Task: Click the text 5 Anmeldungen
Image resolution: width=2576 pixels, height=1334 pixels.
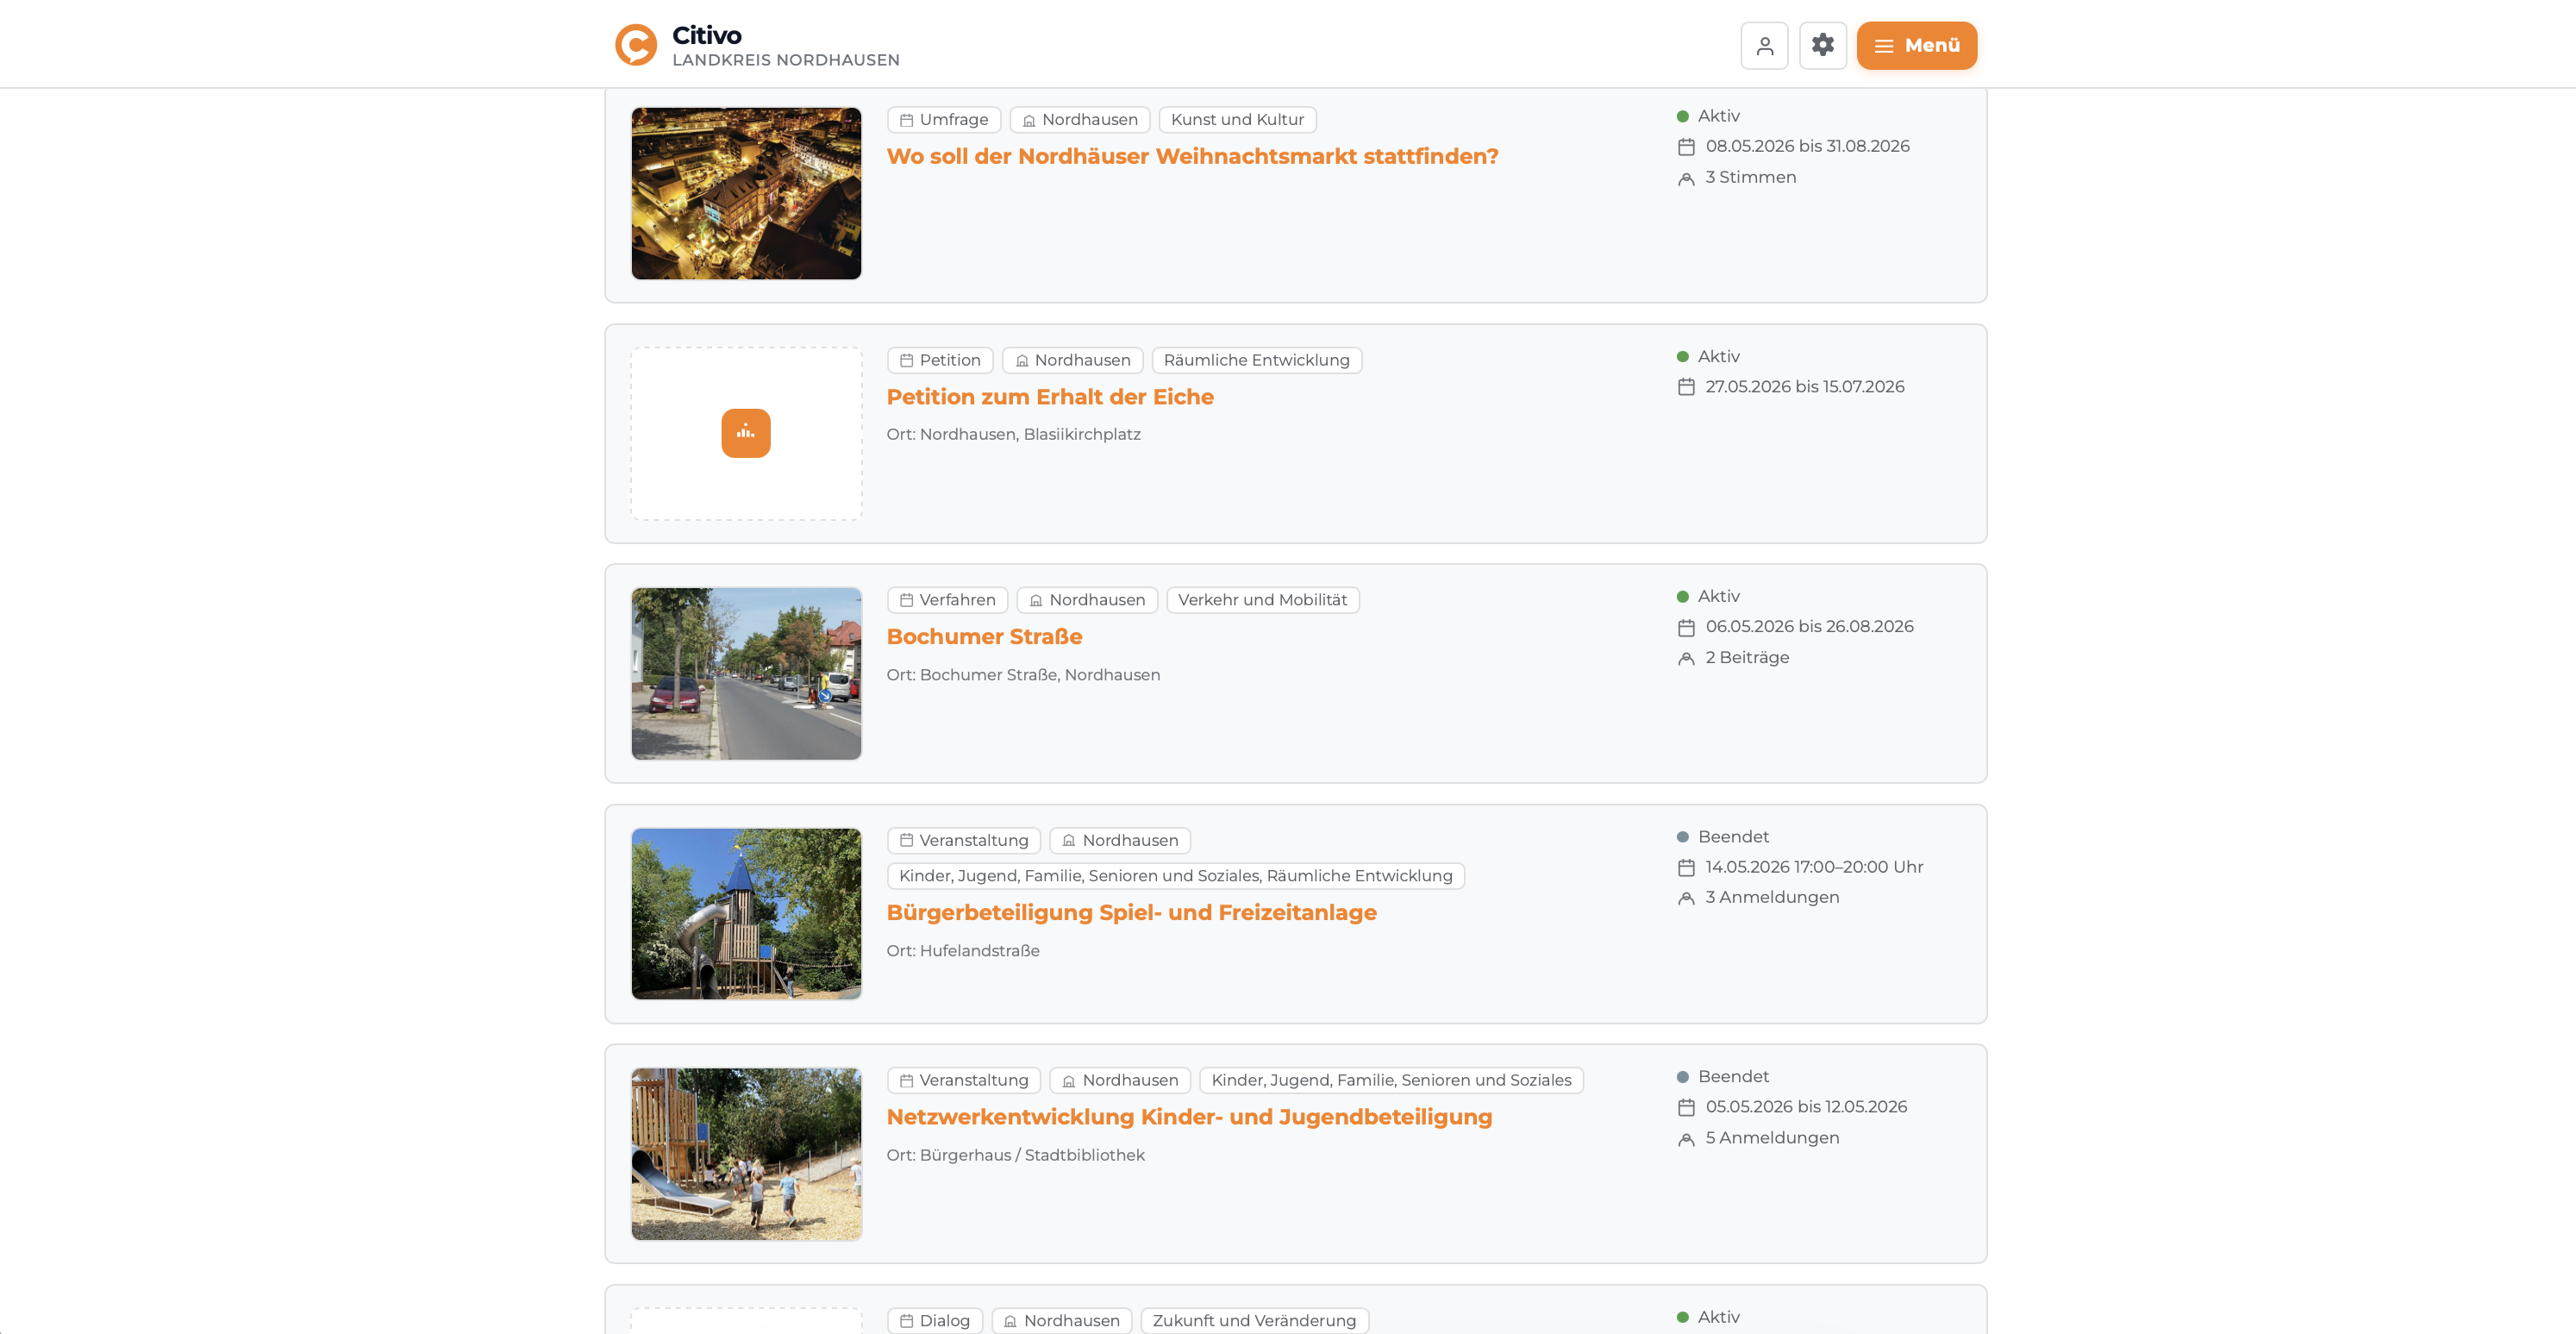Action: (x=1772, y=1138)
